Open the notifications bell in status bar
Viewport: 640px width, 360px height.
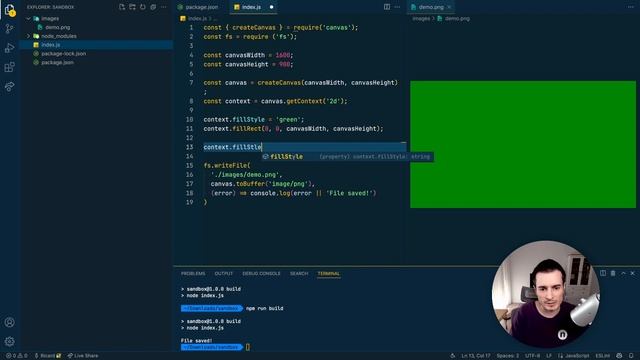(x=631, y=356)
